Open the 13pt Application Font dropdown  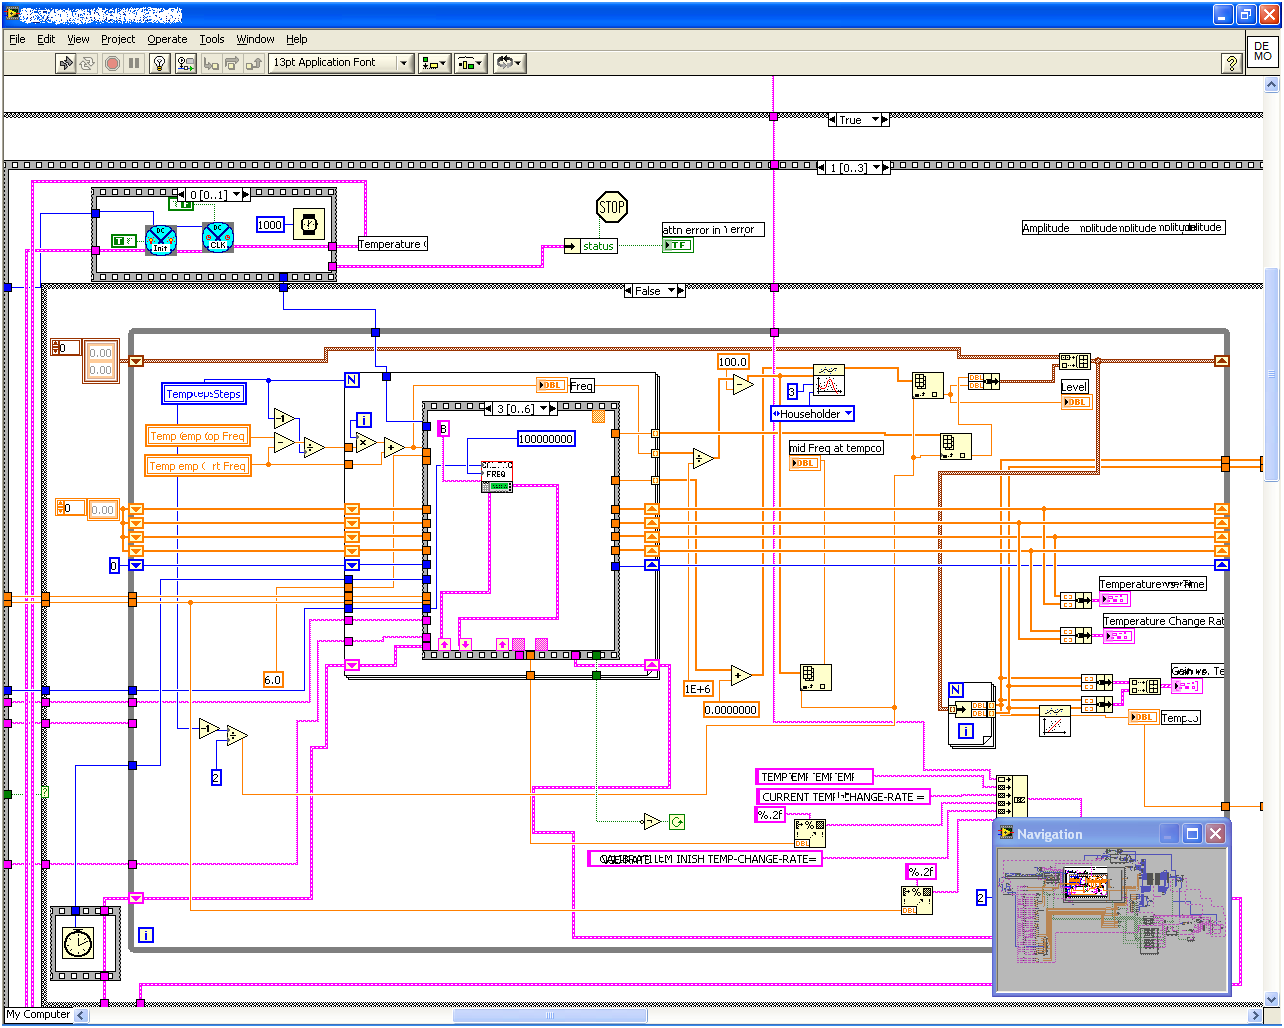click(x=341, y=63)
